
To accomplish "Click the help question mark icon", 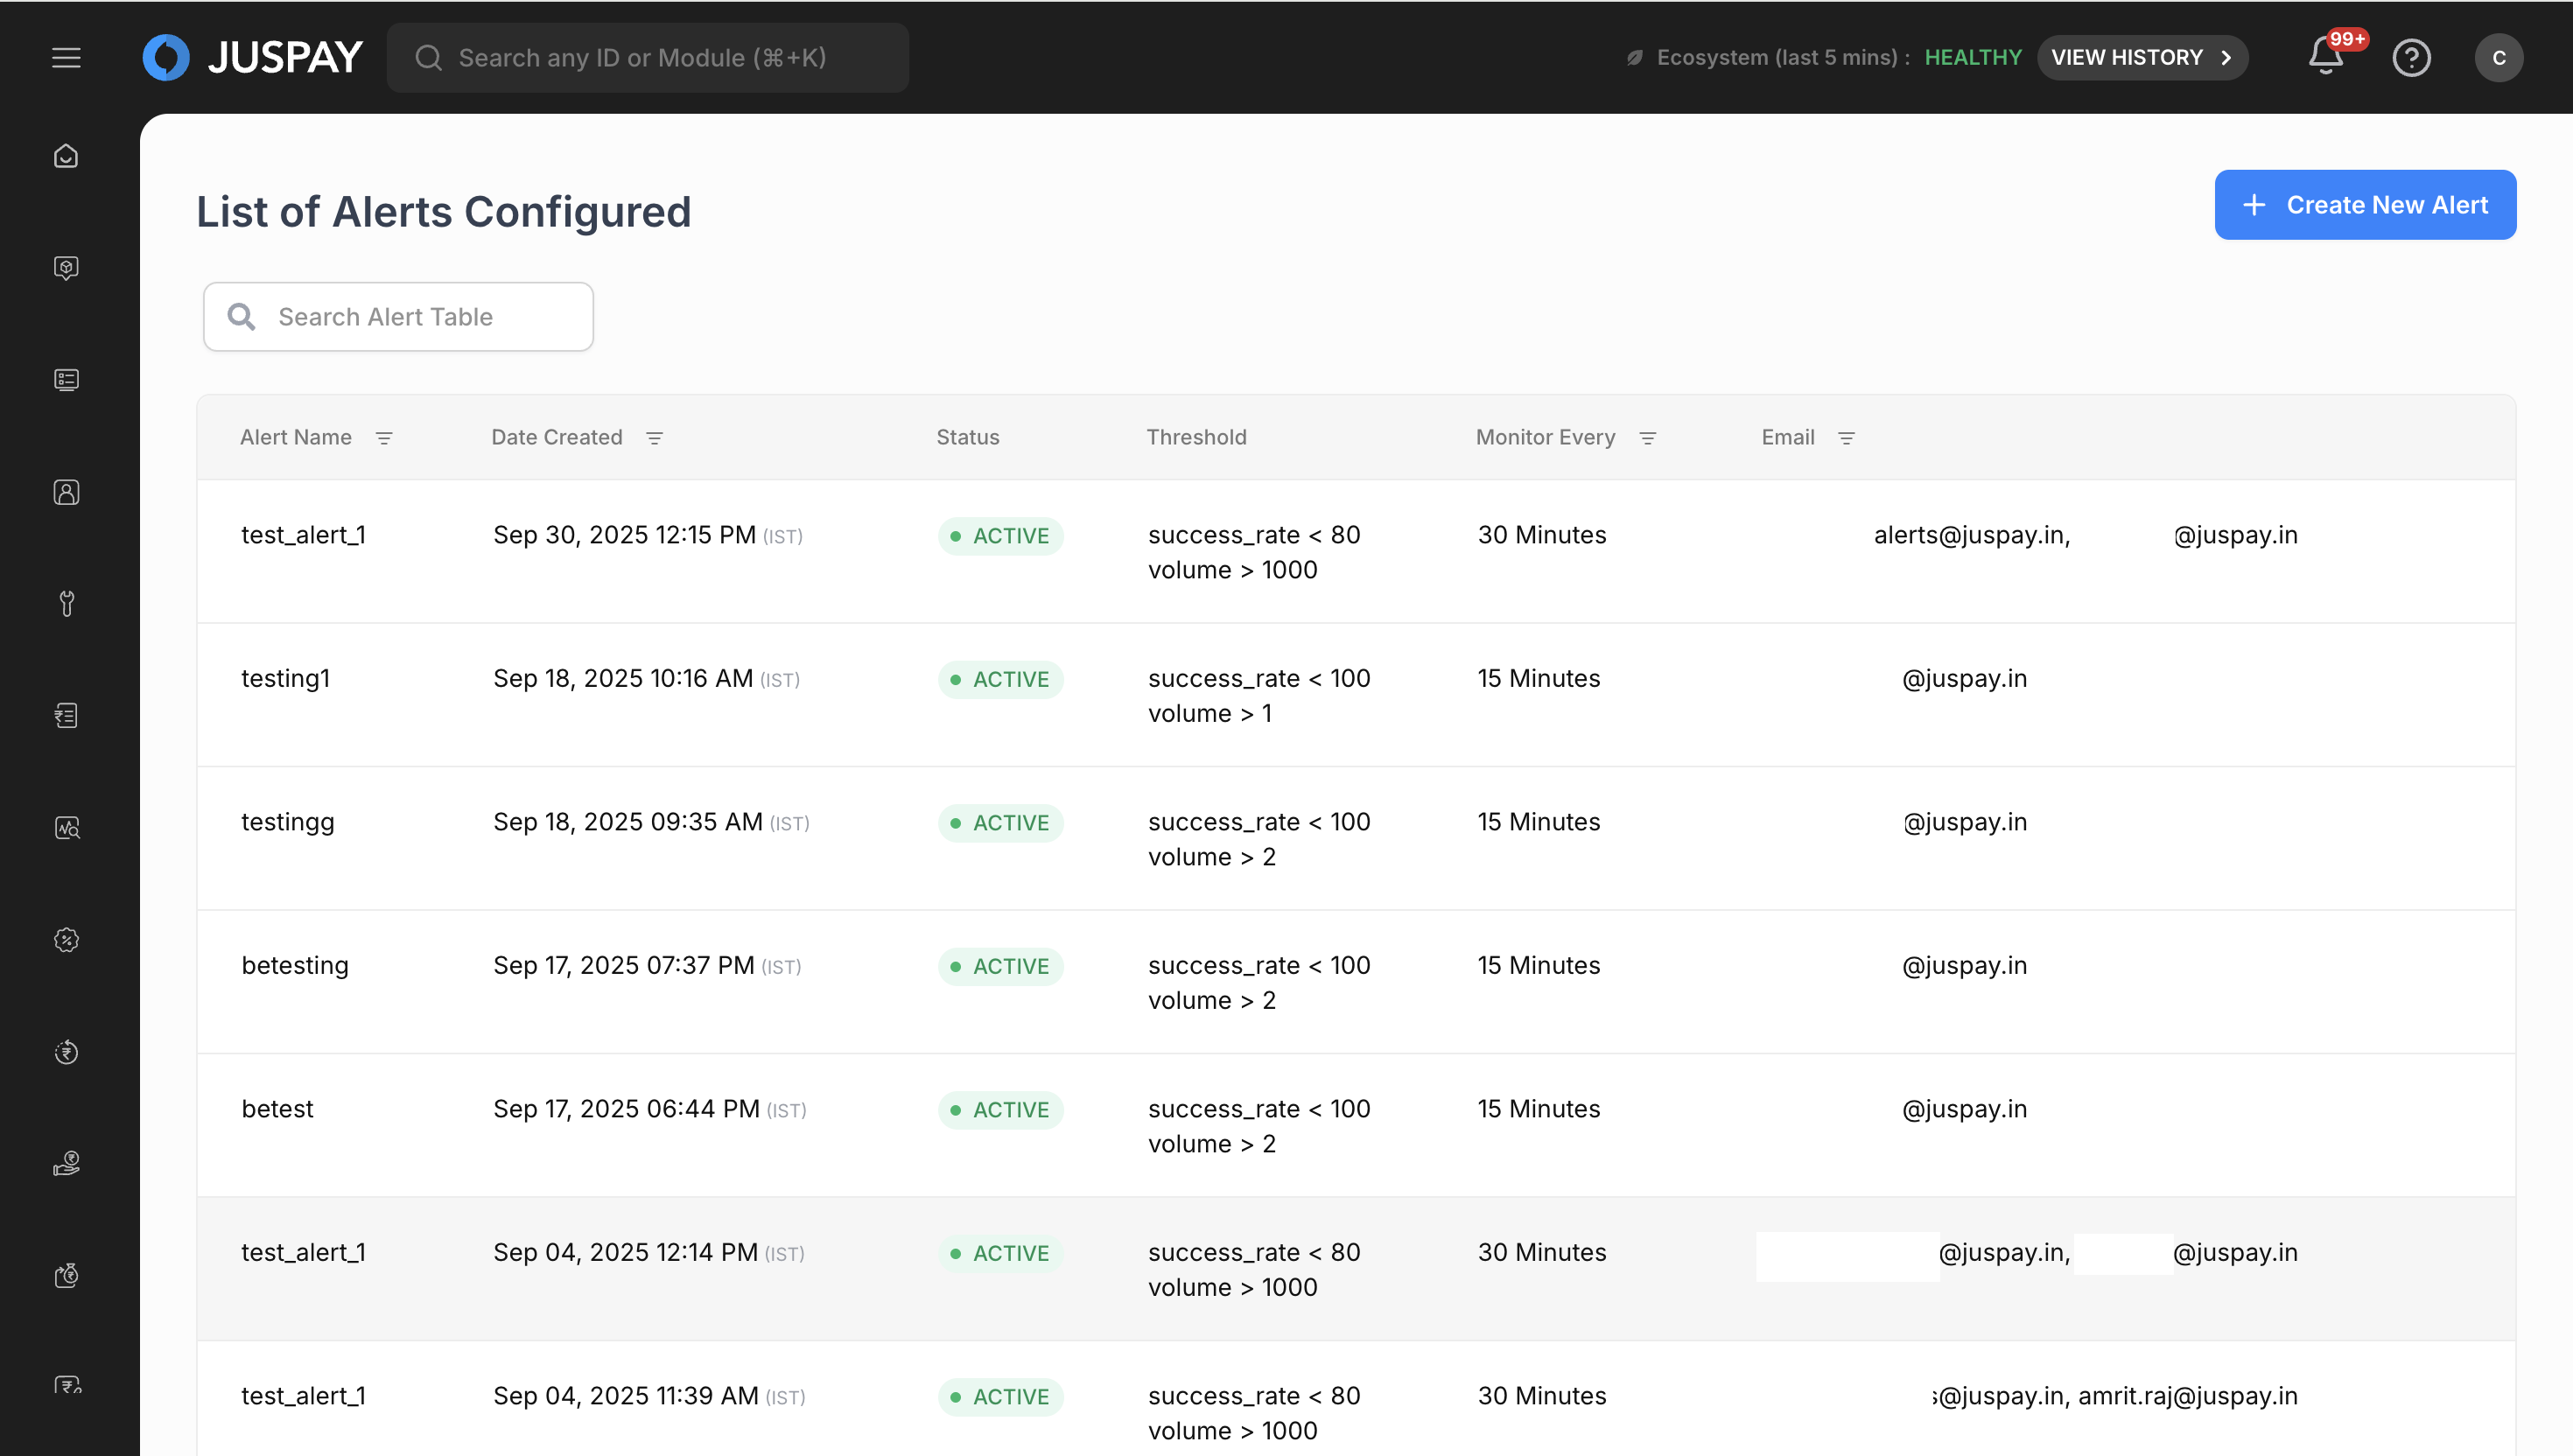I will (2411, 57).
